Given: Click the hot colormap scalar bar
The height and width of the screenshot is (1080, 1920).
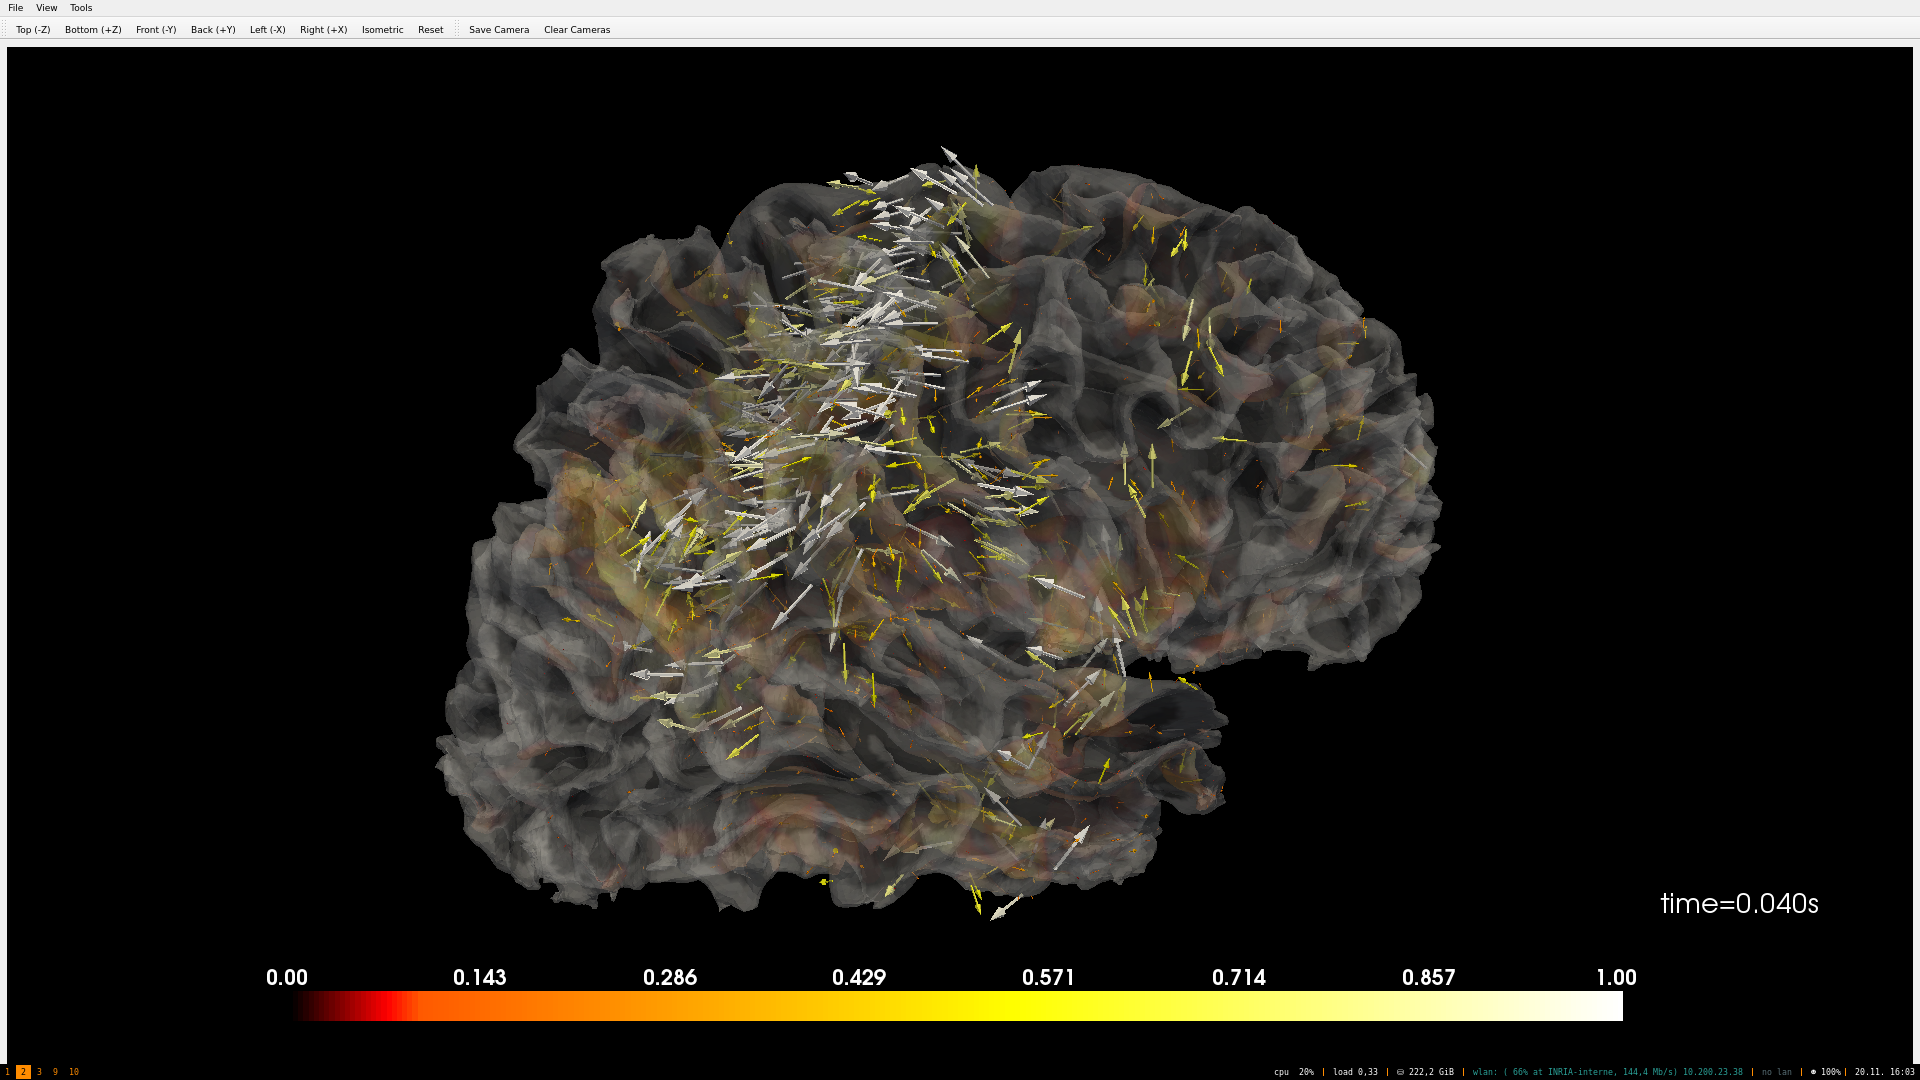Looking at the screenshot, I should 958,1006.
